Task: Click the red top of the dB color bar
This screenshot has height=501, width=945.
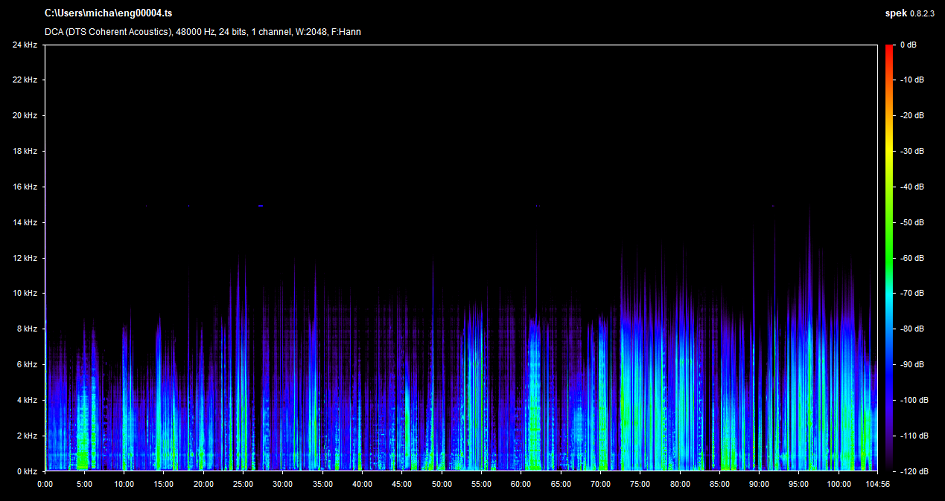Action: (x=888, y=49)
